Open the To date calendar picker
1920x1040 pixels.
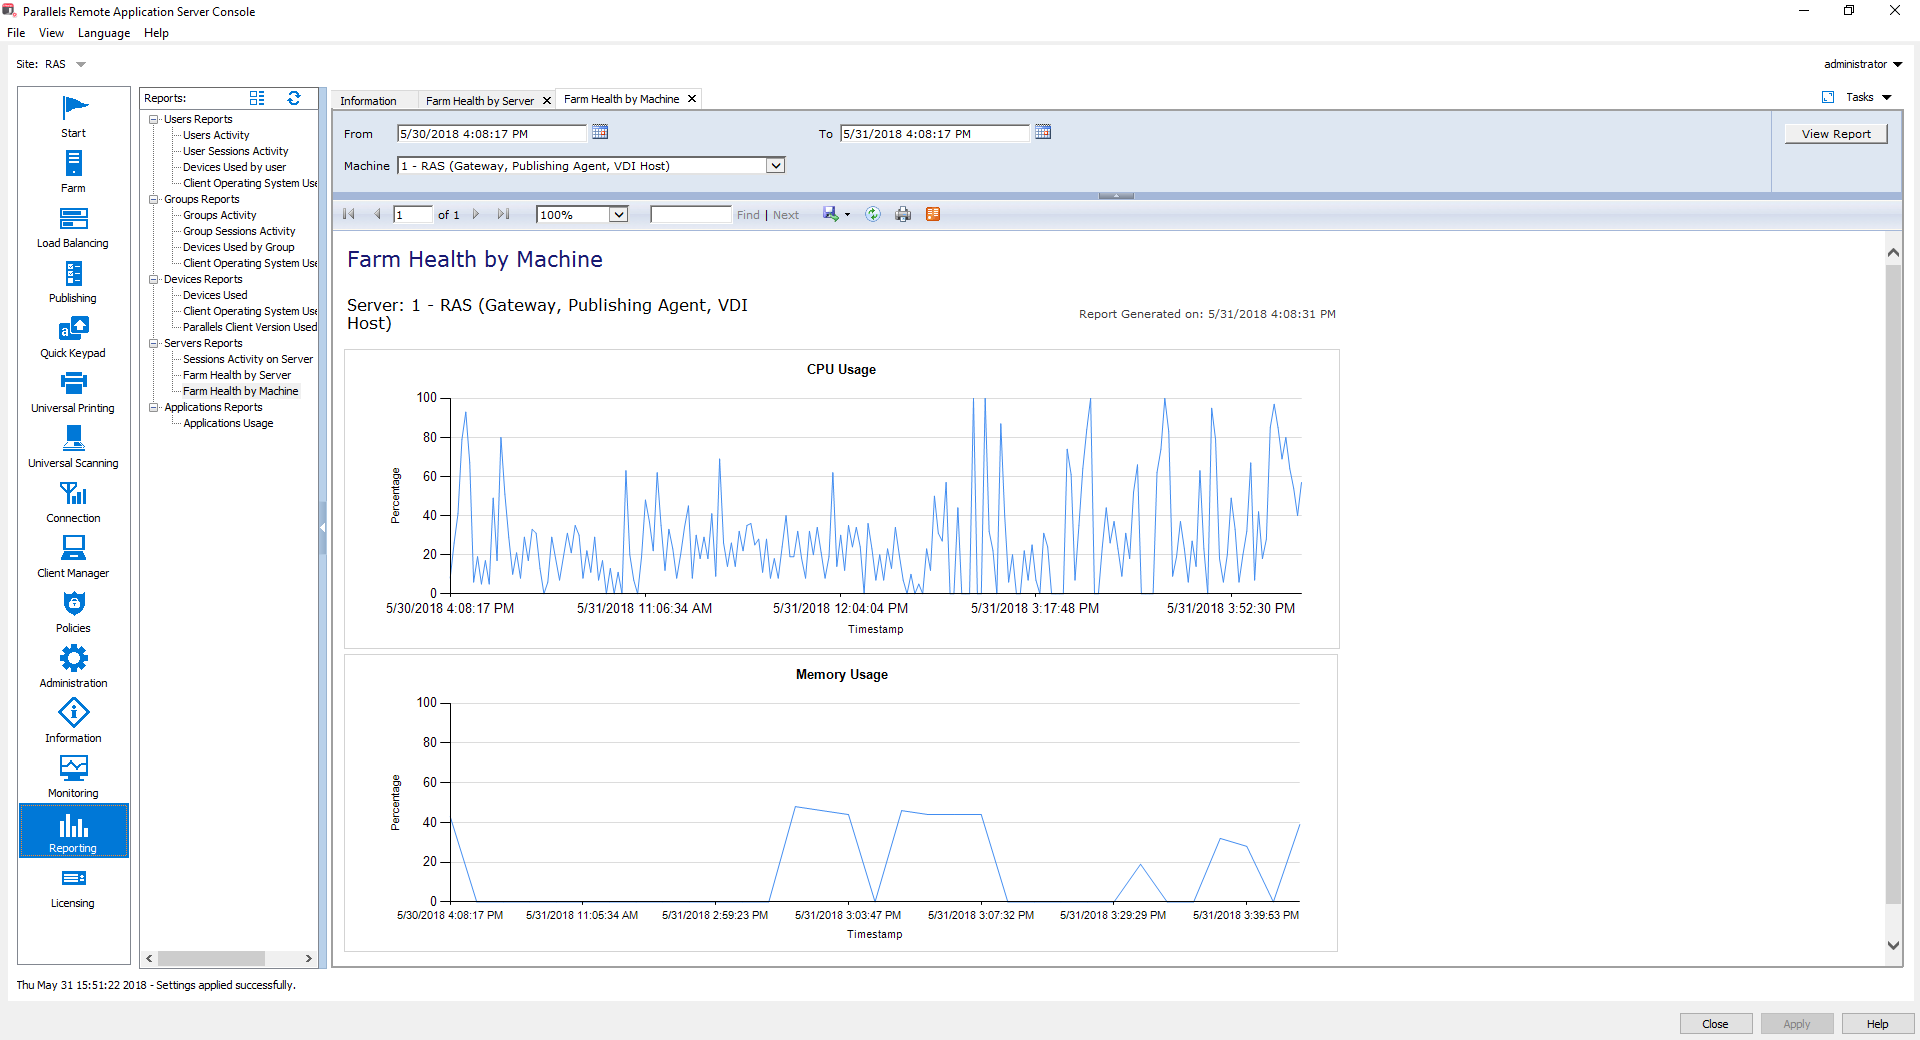[x=1043, y=132]
